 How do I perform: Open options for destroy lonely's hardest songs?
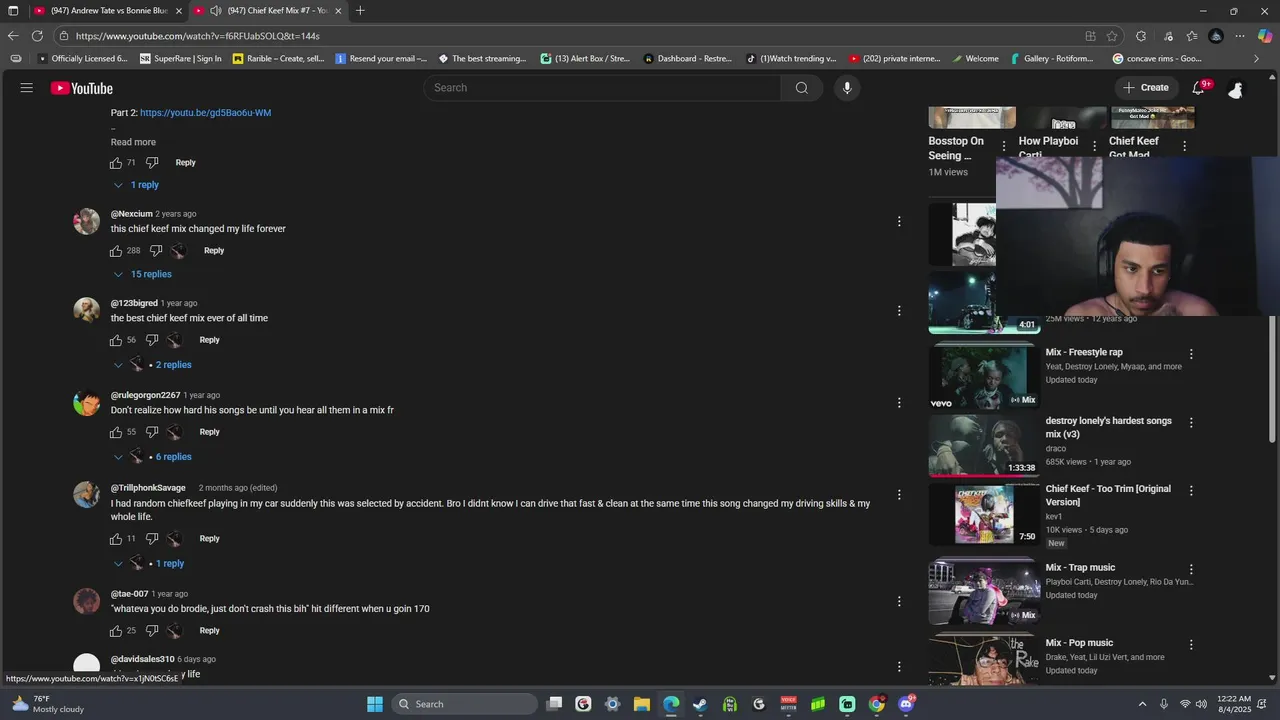(x=1191, y=423)
